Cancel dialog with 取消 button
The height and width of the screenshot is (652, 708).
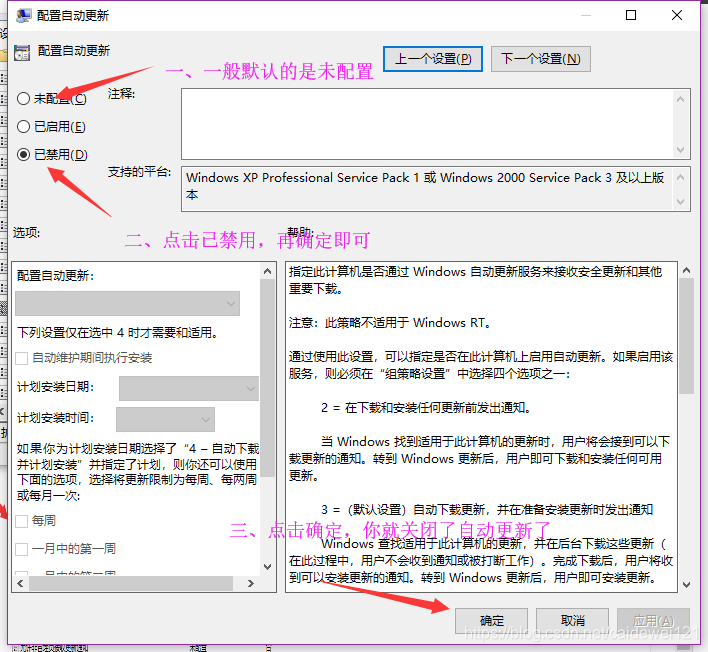pos(573,621)
